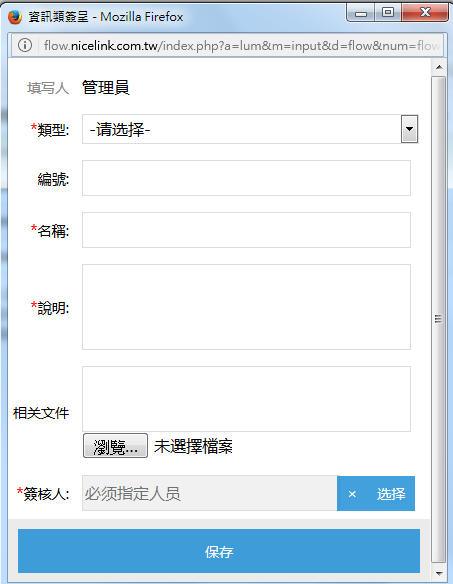453x584 pixels.
Task: Click the 相关文件 text area
Action: tap(246, 399)
